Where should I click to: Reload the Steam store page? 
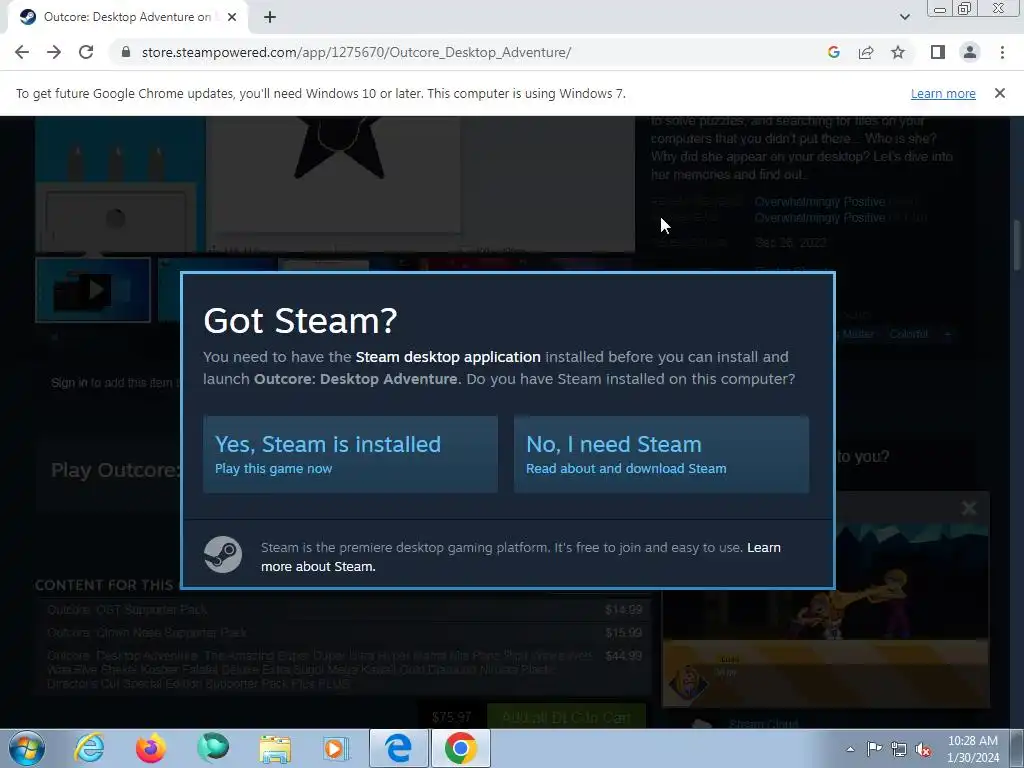(x=86, y=52)
